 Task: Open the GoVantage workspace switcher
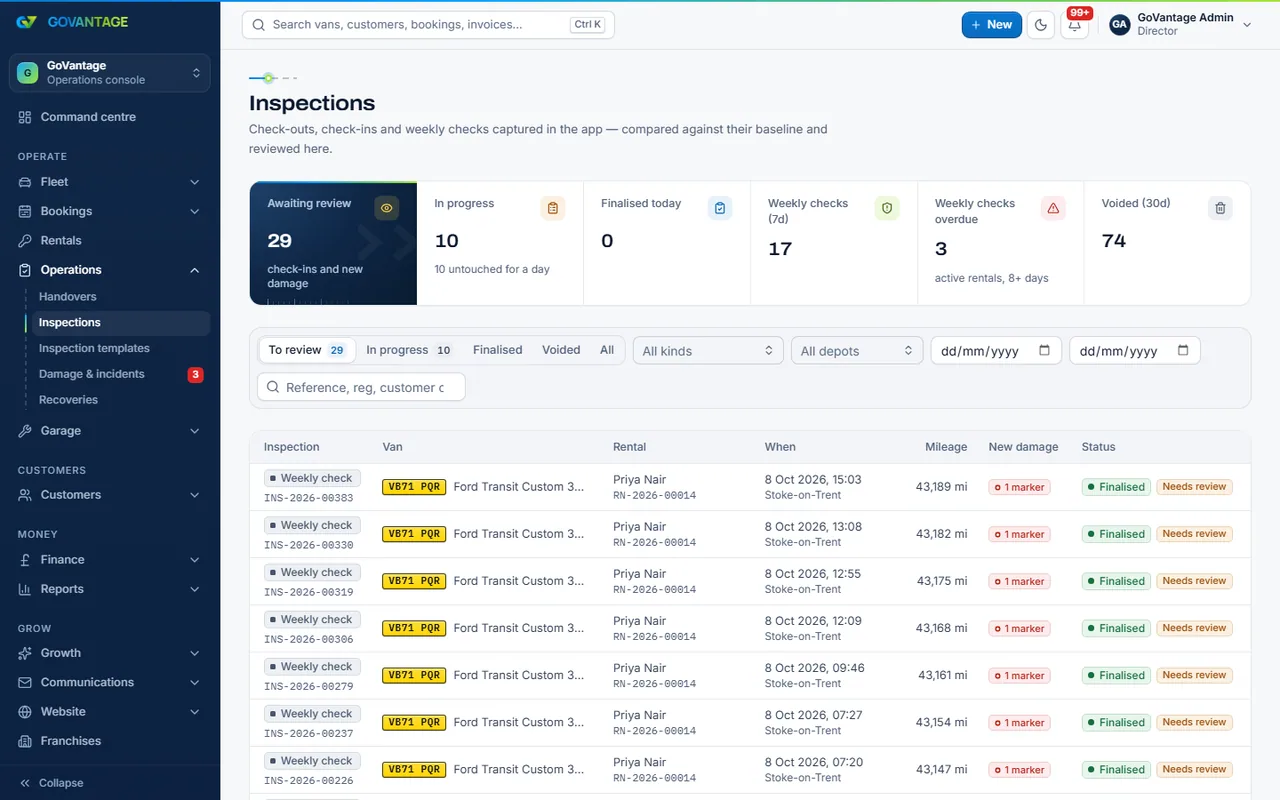[x=110, y=73]
